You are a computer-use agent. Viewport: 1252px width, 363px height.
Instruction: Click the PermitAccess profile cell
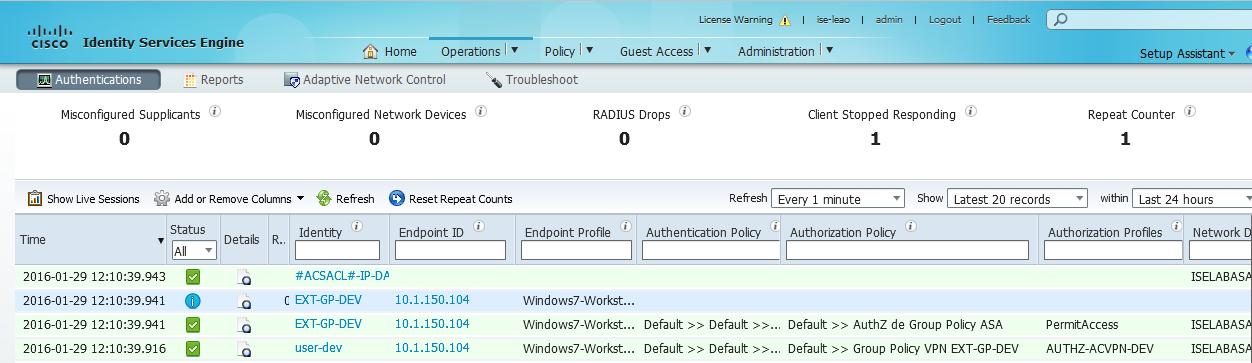coord(1082,324)
